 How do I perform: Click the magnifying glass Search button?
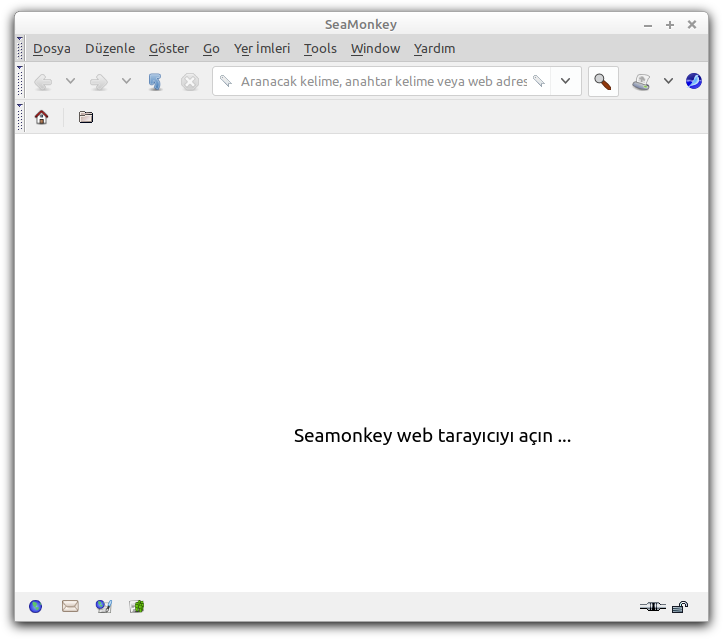[x=603, y=82]
